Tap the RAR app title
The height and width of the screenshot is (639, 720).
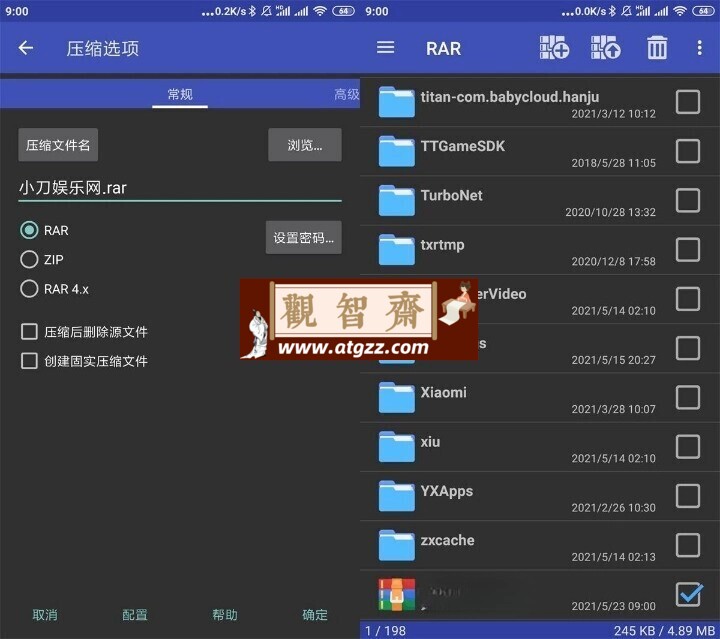pyautogui.click(x=443, y=48)
